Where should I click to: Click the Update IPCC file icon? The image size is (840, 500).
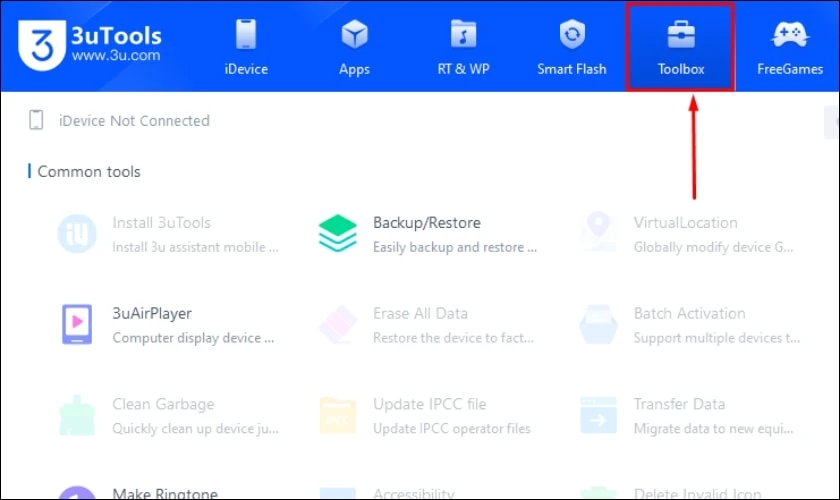tap(338, 415)
